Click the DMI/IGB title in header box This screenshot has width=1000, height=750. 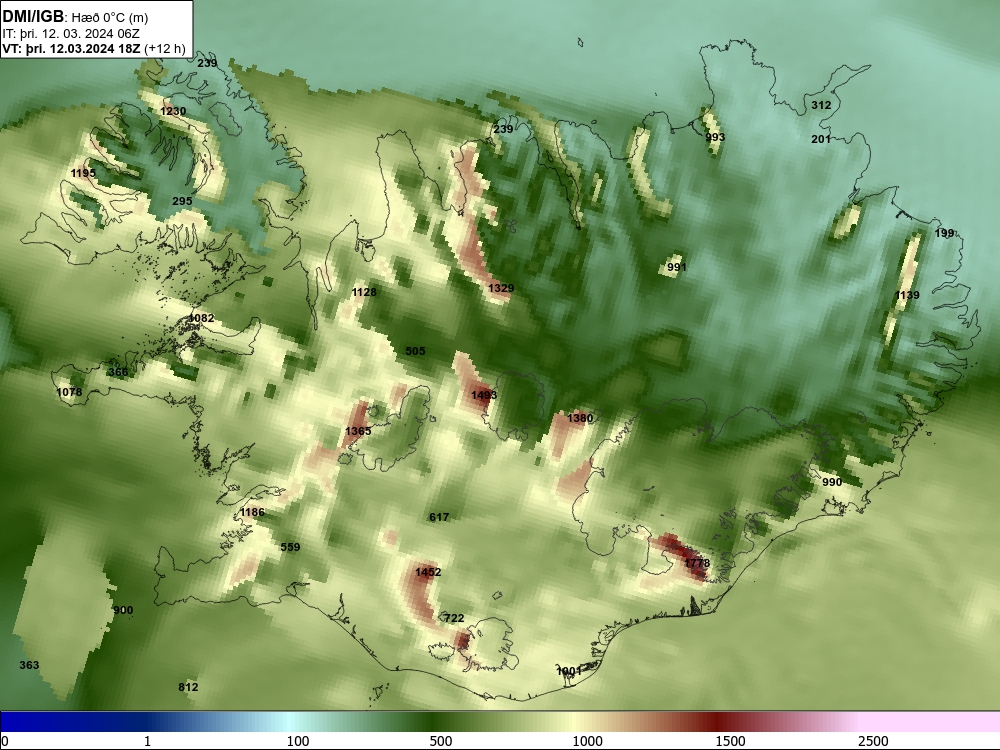click(33, 16)
